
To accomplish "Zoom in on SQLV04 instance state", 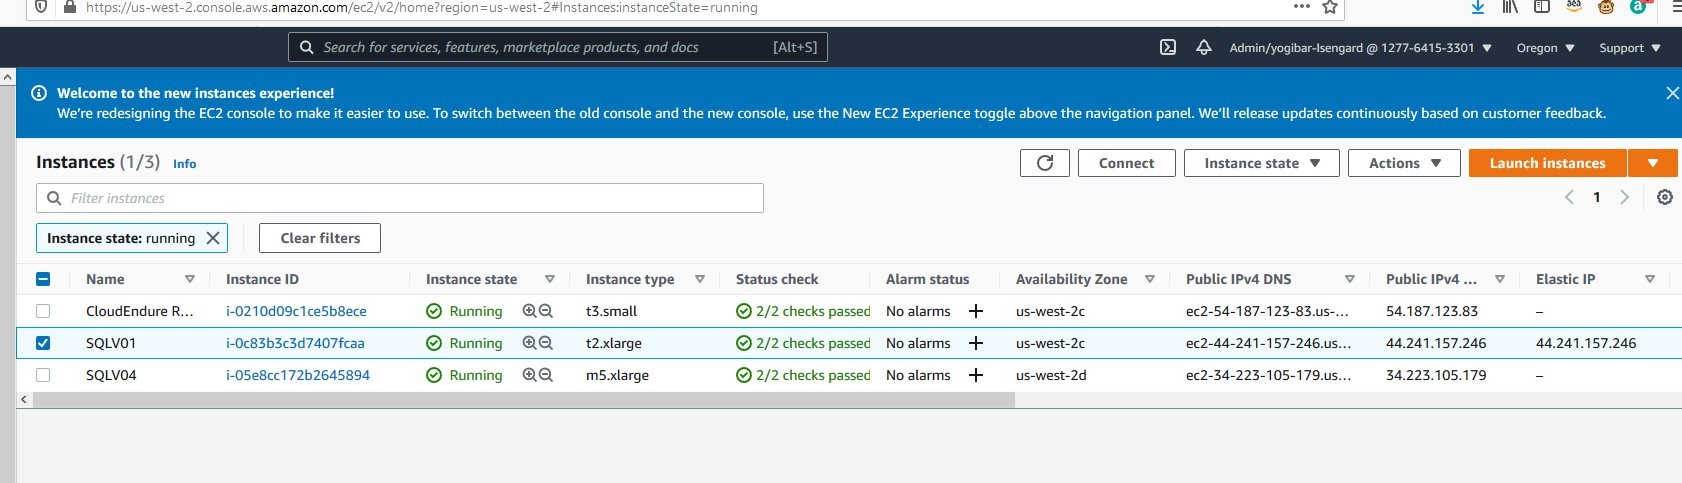I will tap(529, 375).
